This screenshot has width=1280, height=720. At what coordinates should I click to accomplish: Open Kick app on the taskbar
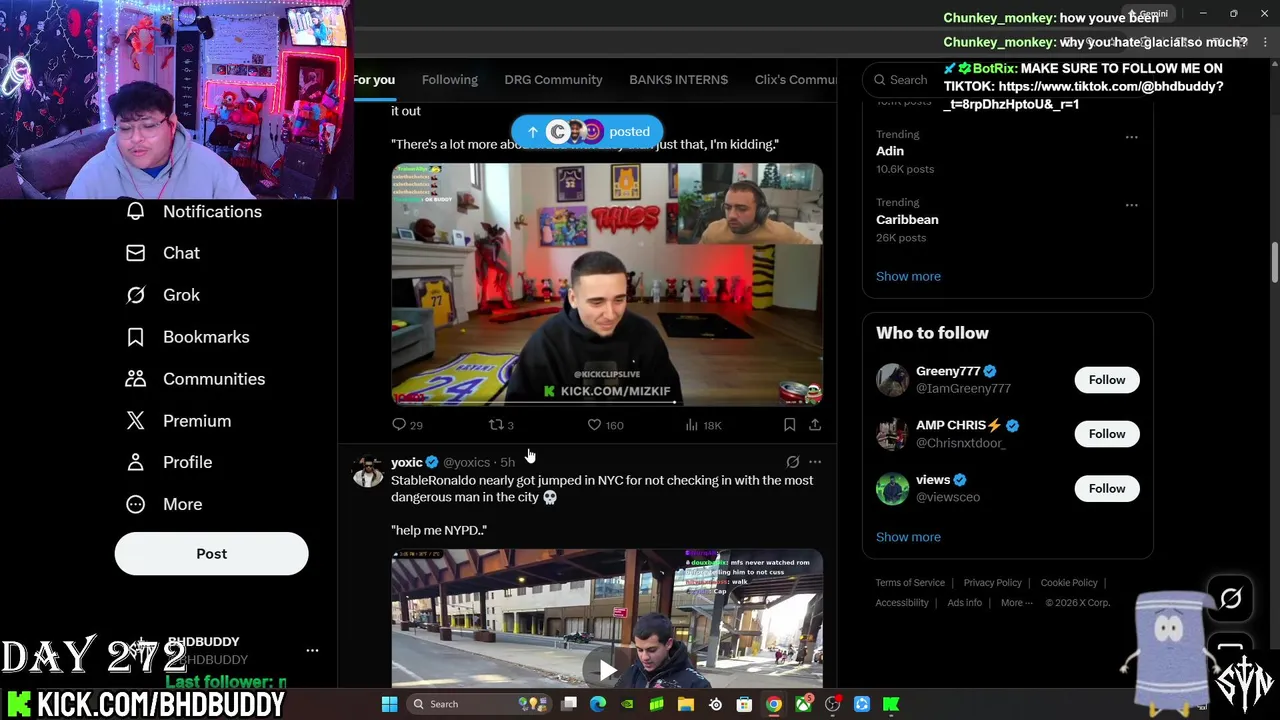click(x=891, y=704)
